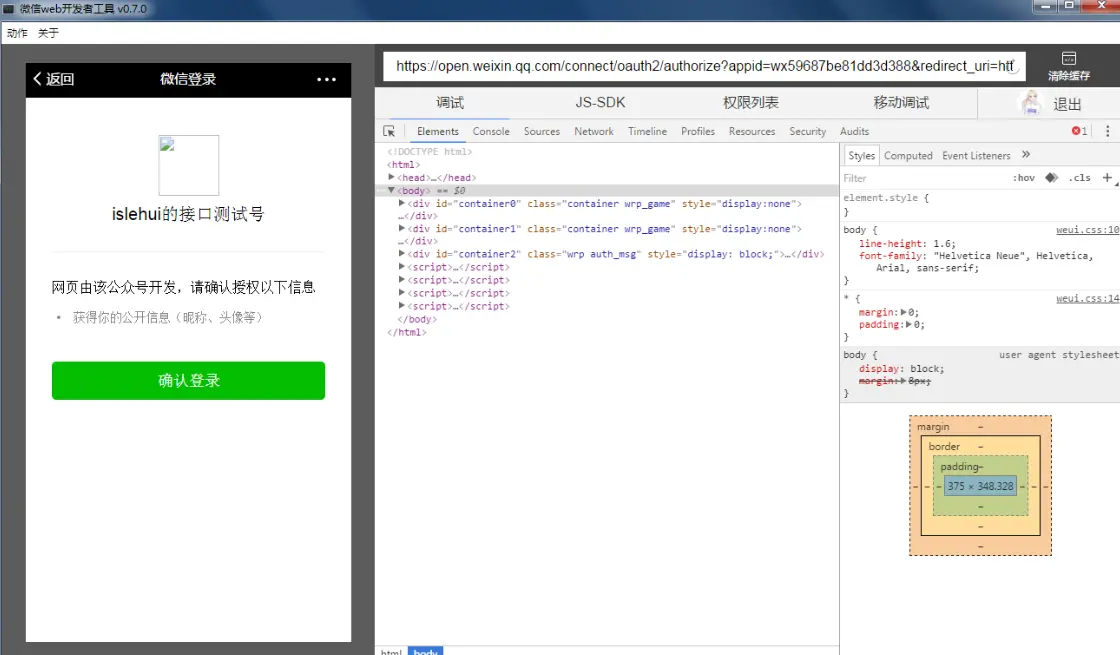Open the three-dots menu in phone header
This screenshot has width=1120, height=655.
coord(326,79)
